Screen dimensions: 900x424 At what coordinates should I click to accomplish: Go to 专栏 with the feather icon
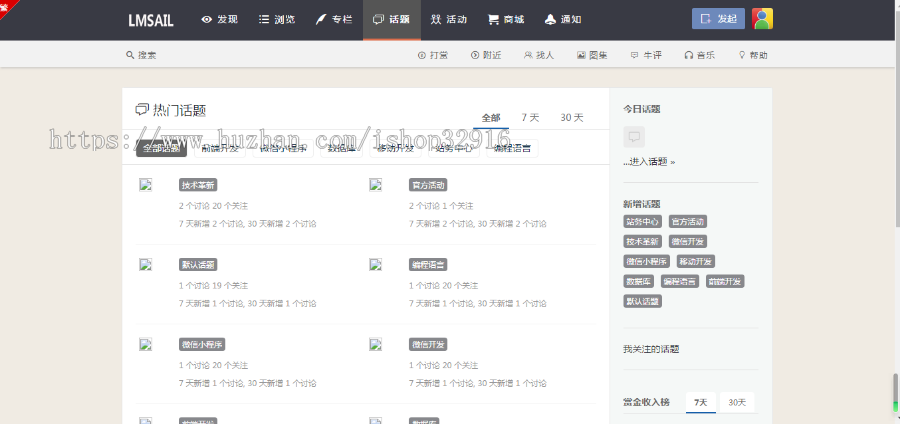click(x=334, y=20)
